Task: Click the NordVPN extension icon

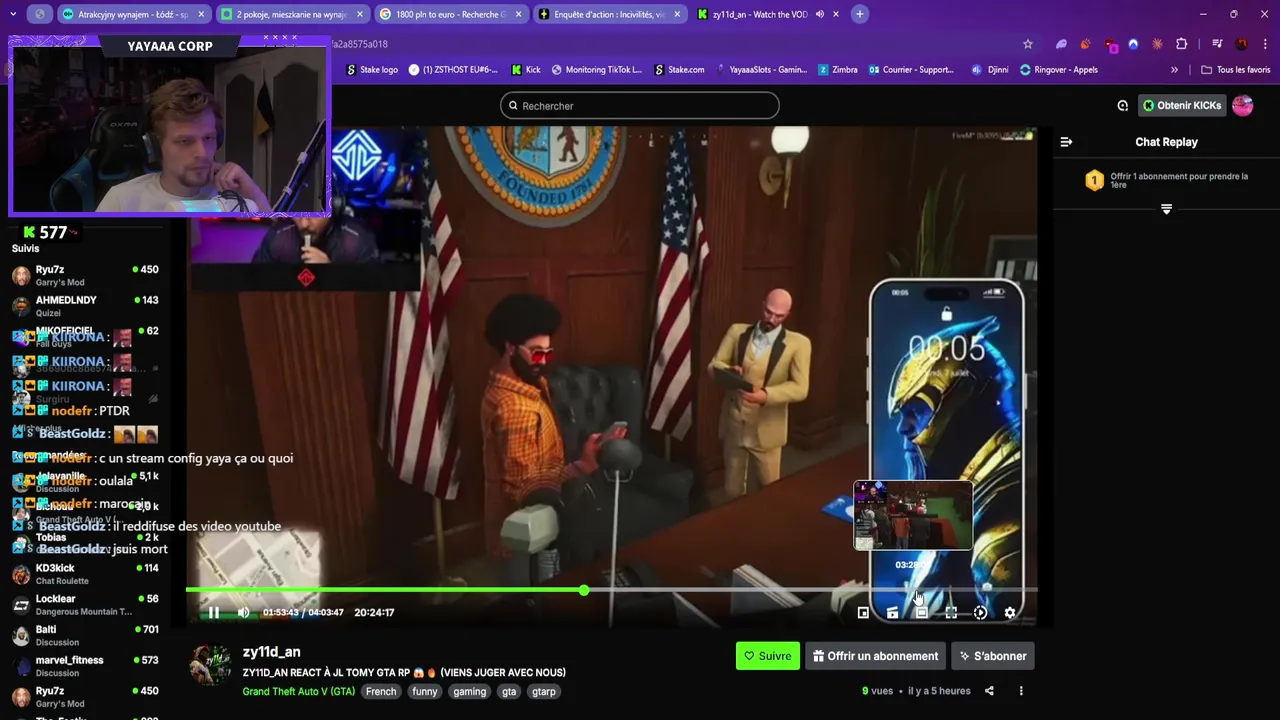Action: pyautogui.click(x=1133, y=44)
